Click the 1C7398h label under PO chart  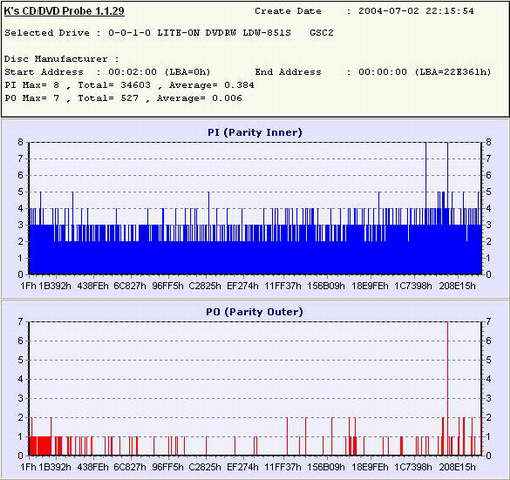click(x=413, y=467)
